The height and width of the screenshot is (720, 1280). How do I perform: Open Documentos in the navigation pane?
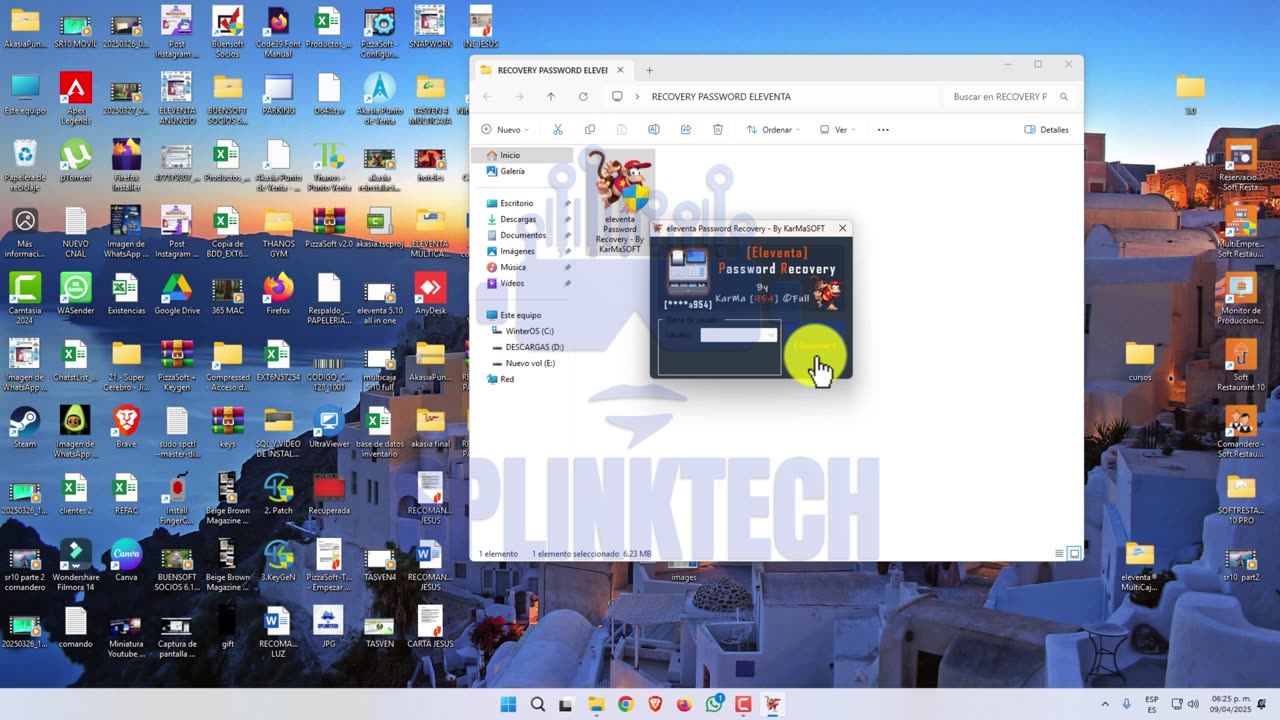(523, 235)
